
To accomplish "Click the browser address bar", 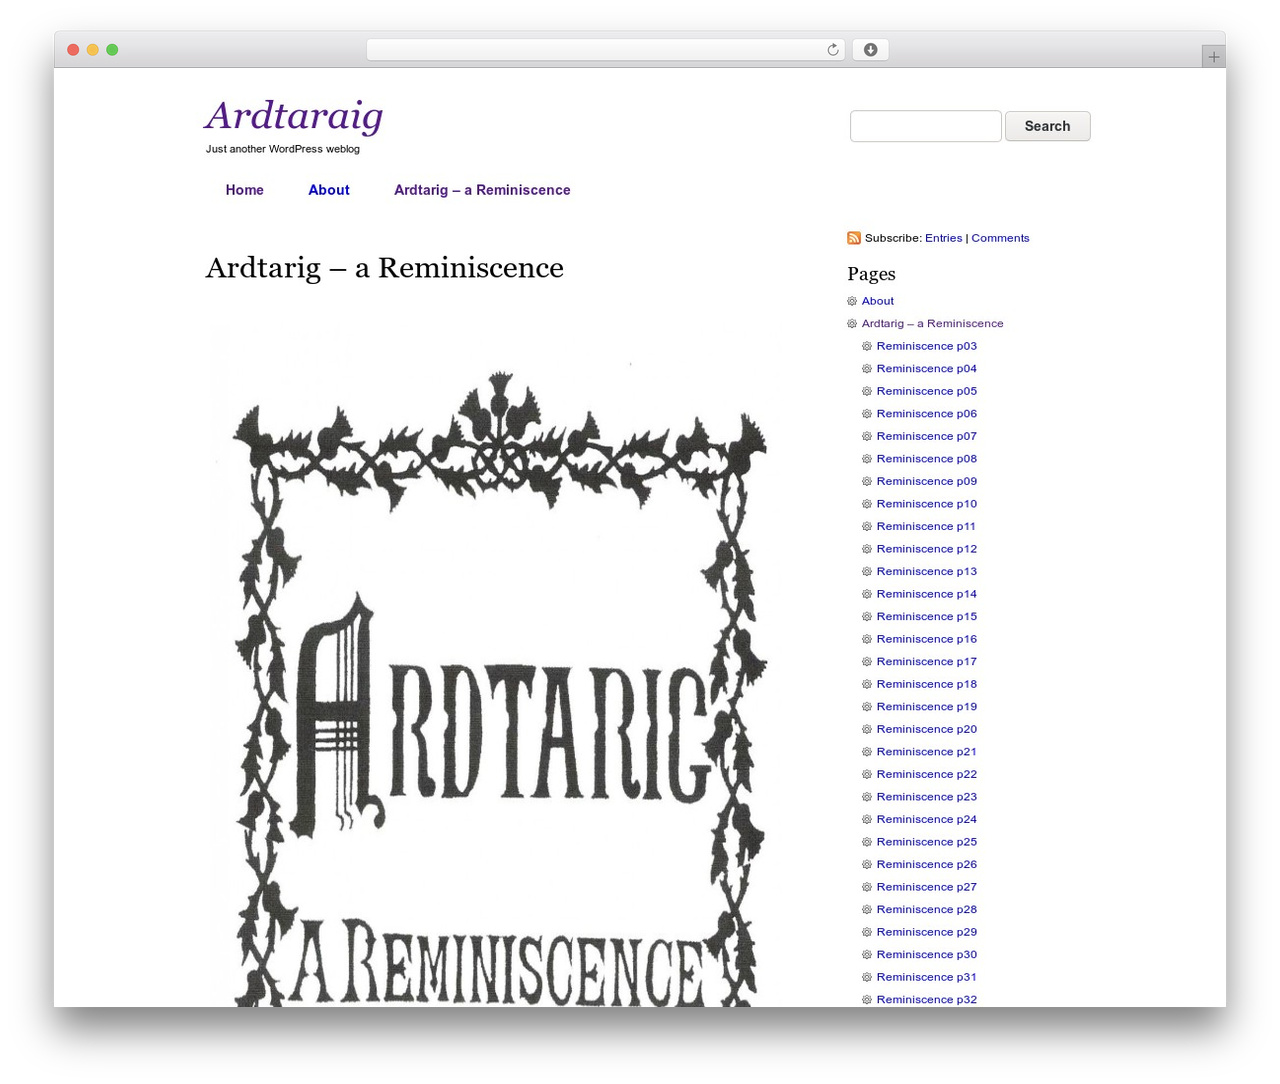I will tap(605, 50).
